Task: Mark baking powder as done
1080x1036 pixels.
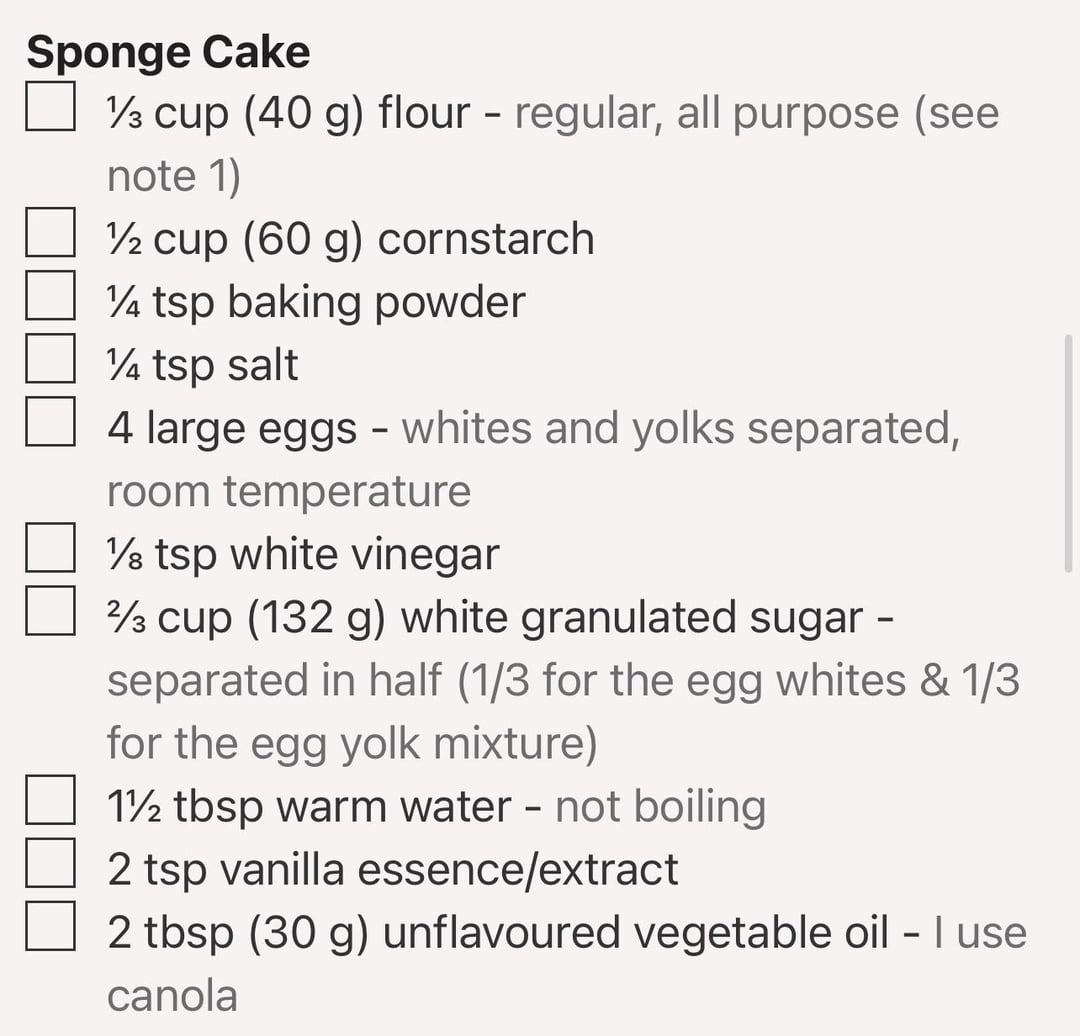Action: [50, 295]
